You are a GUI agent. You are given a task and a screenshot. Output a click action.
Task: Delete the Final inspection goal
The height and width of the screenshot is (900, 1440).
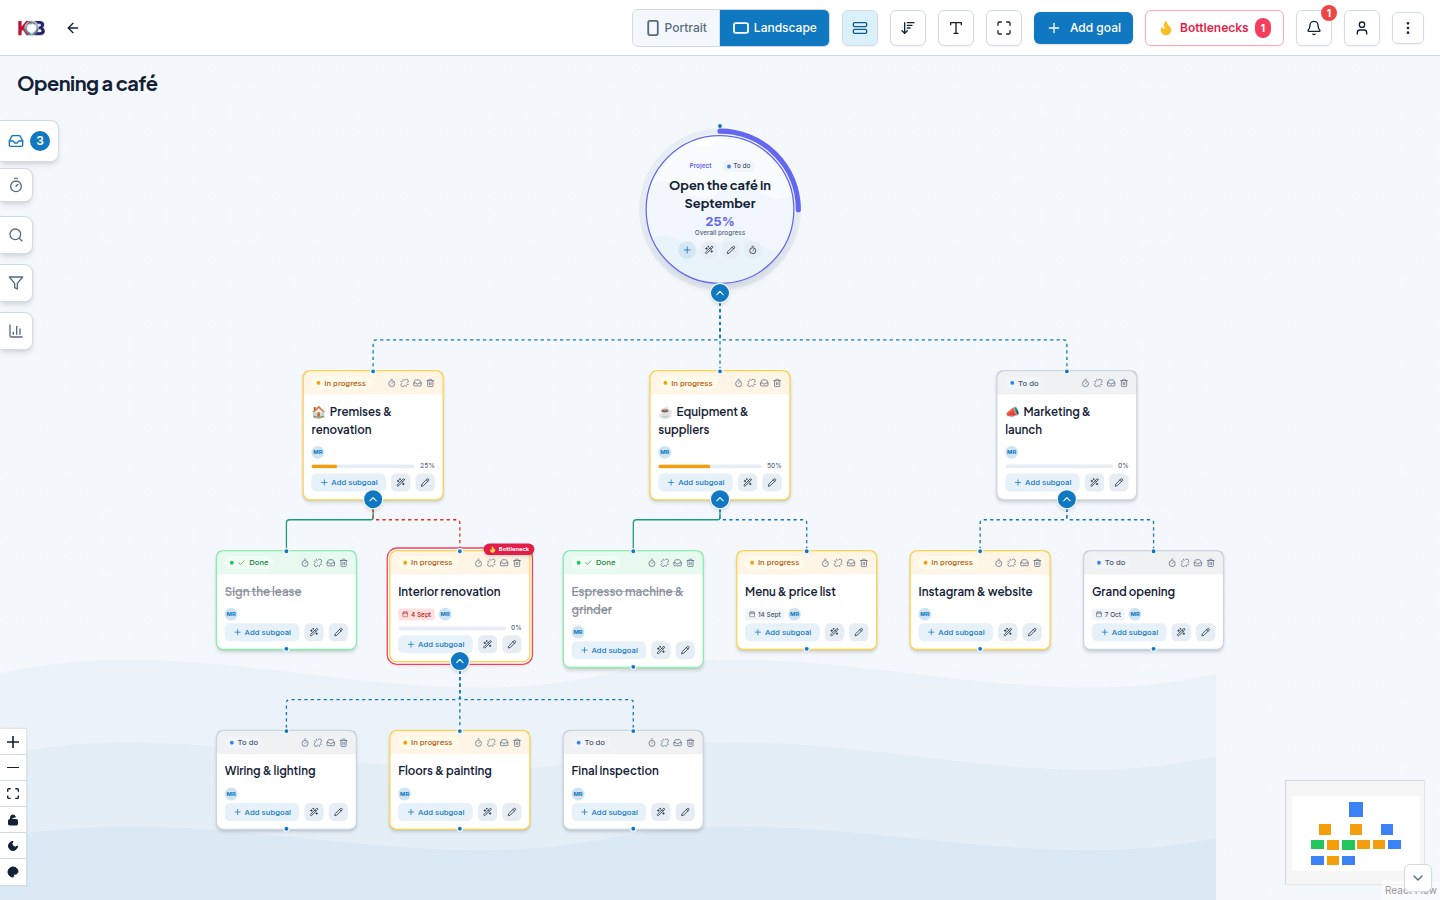pos(691,743)
